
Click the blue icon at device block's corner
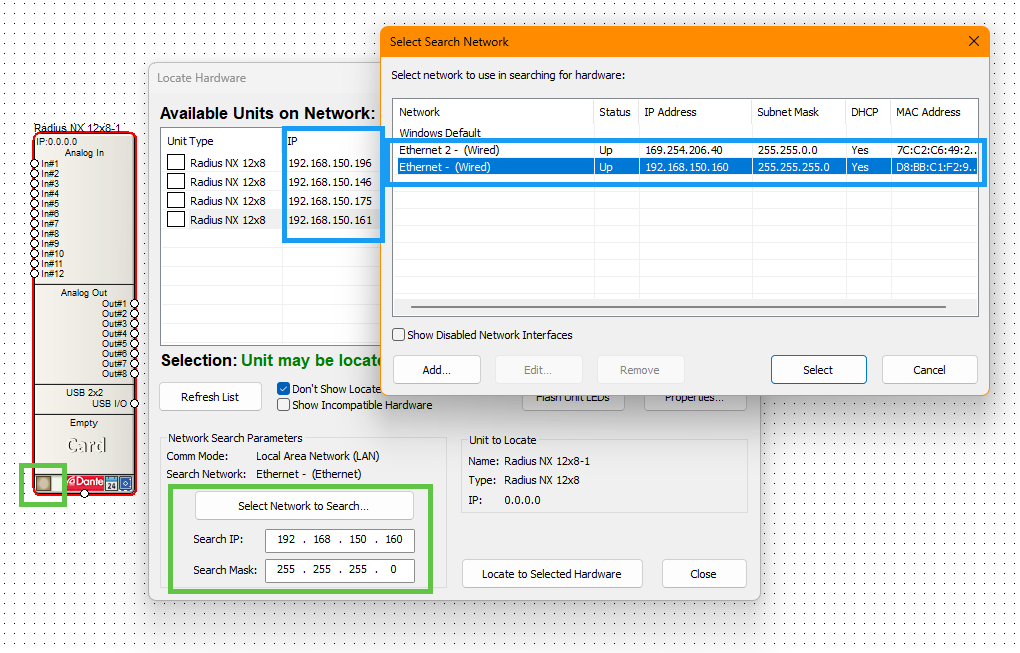pos(126,484)
